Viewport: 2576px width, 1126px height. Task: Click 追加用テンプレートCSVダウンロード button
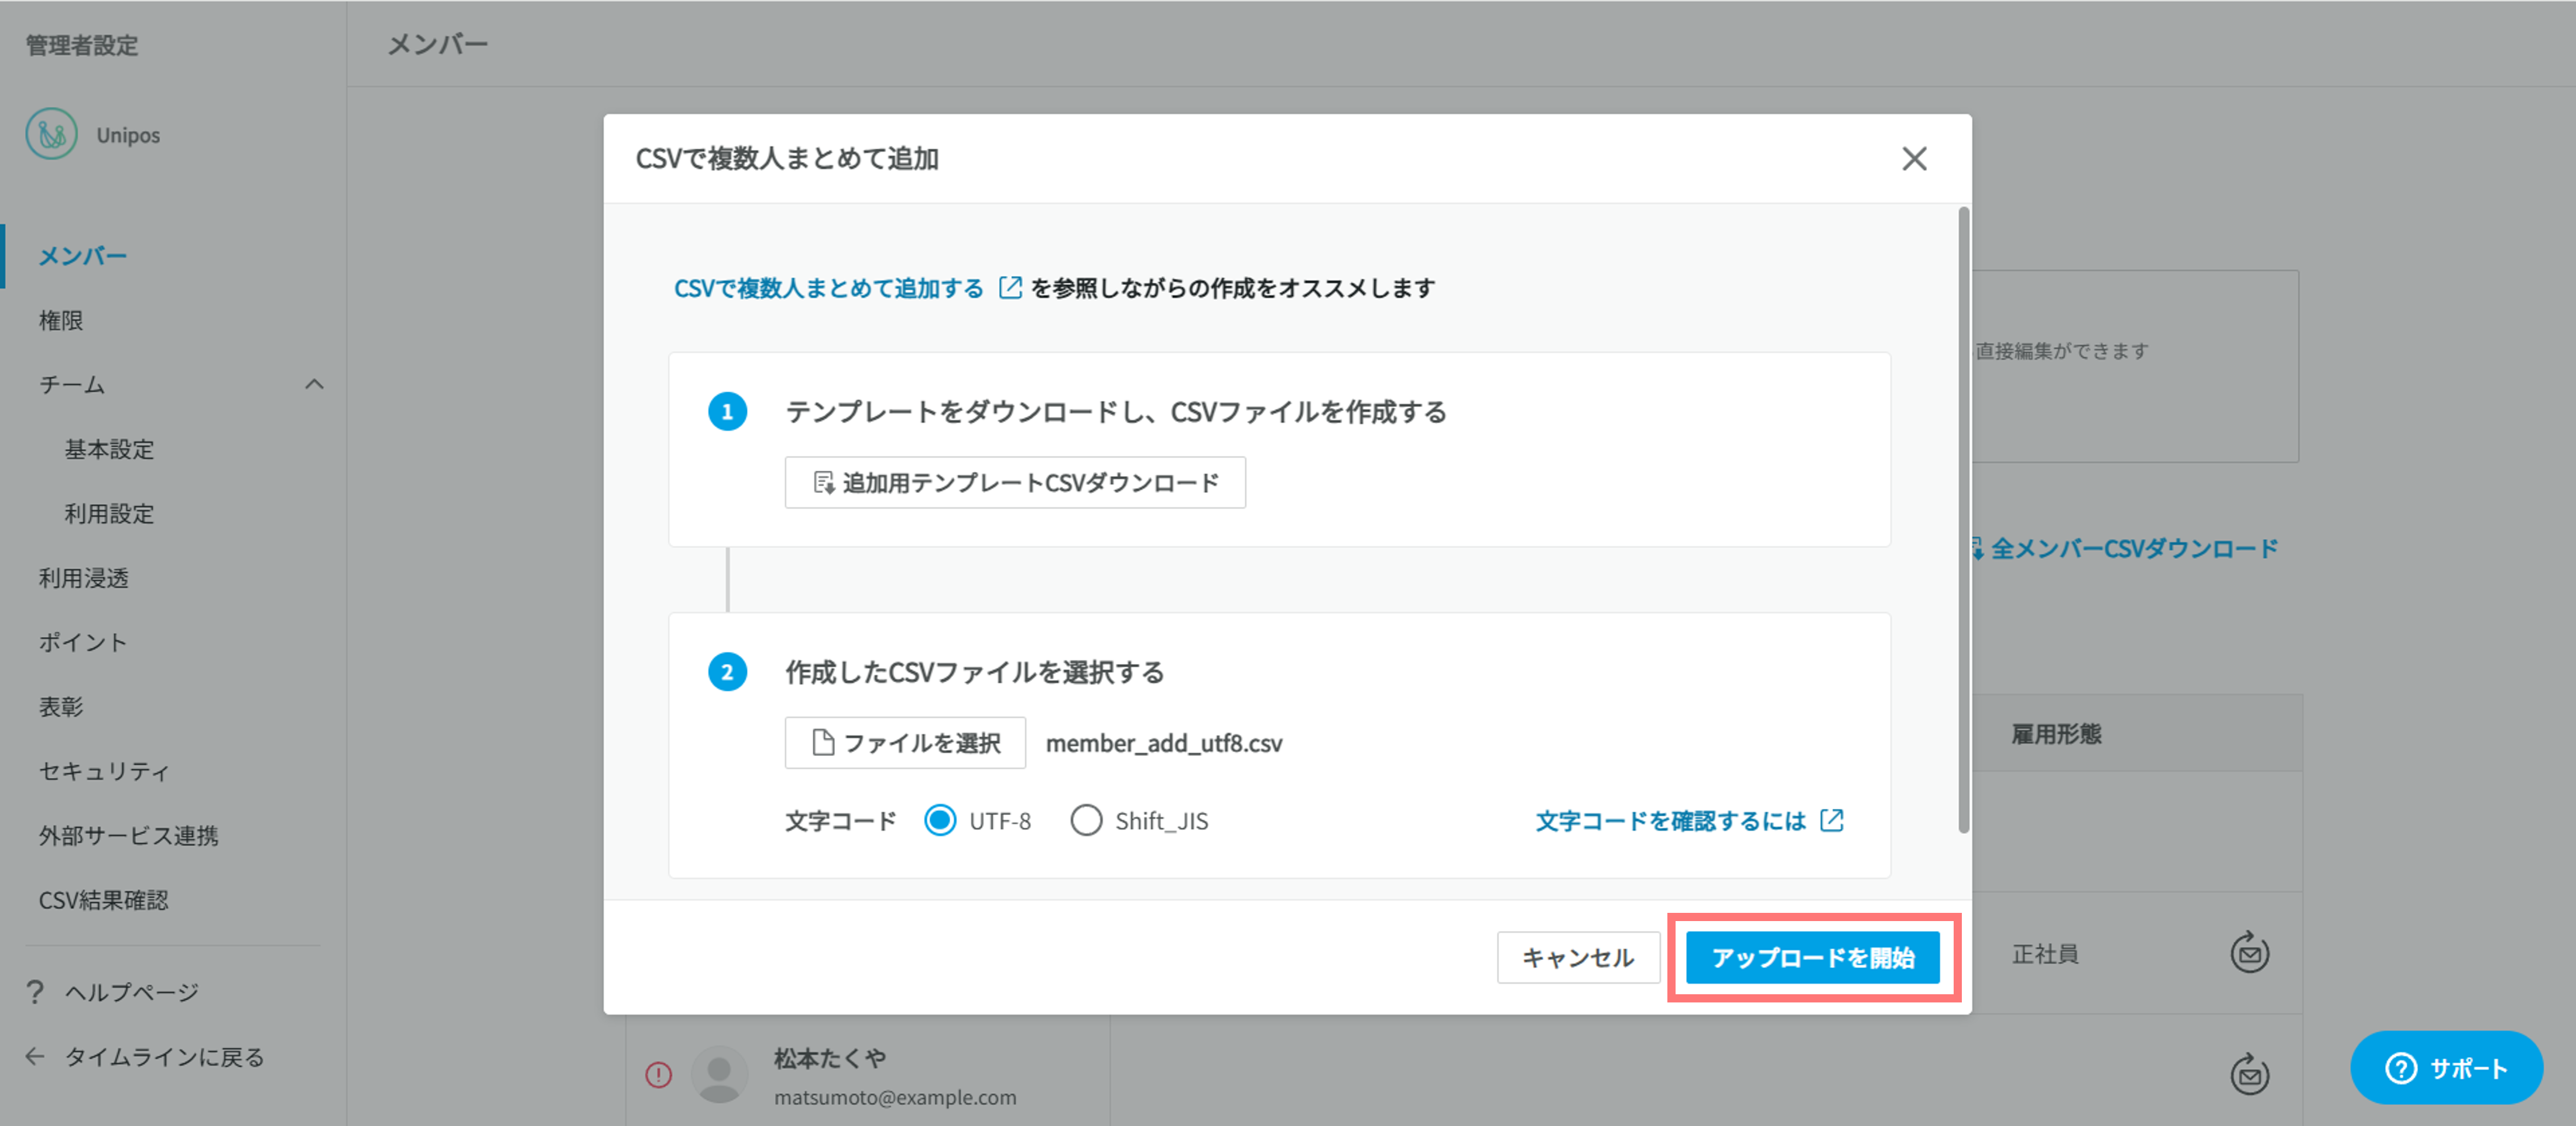pos(1015,483)
